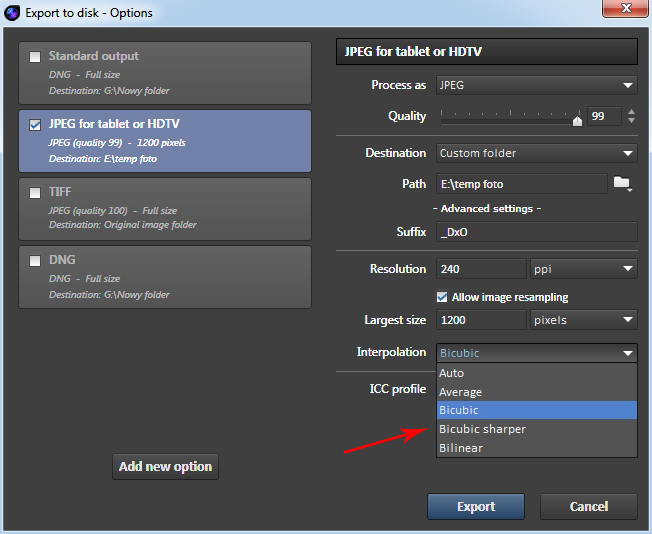Screen dimensions: 652x534
Task: Click the Quality slider handle
Action: pos(577,120)
